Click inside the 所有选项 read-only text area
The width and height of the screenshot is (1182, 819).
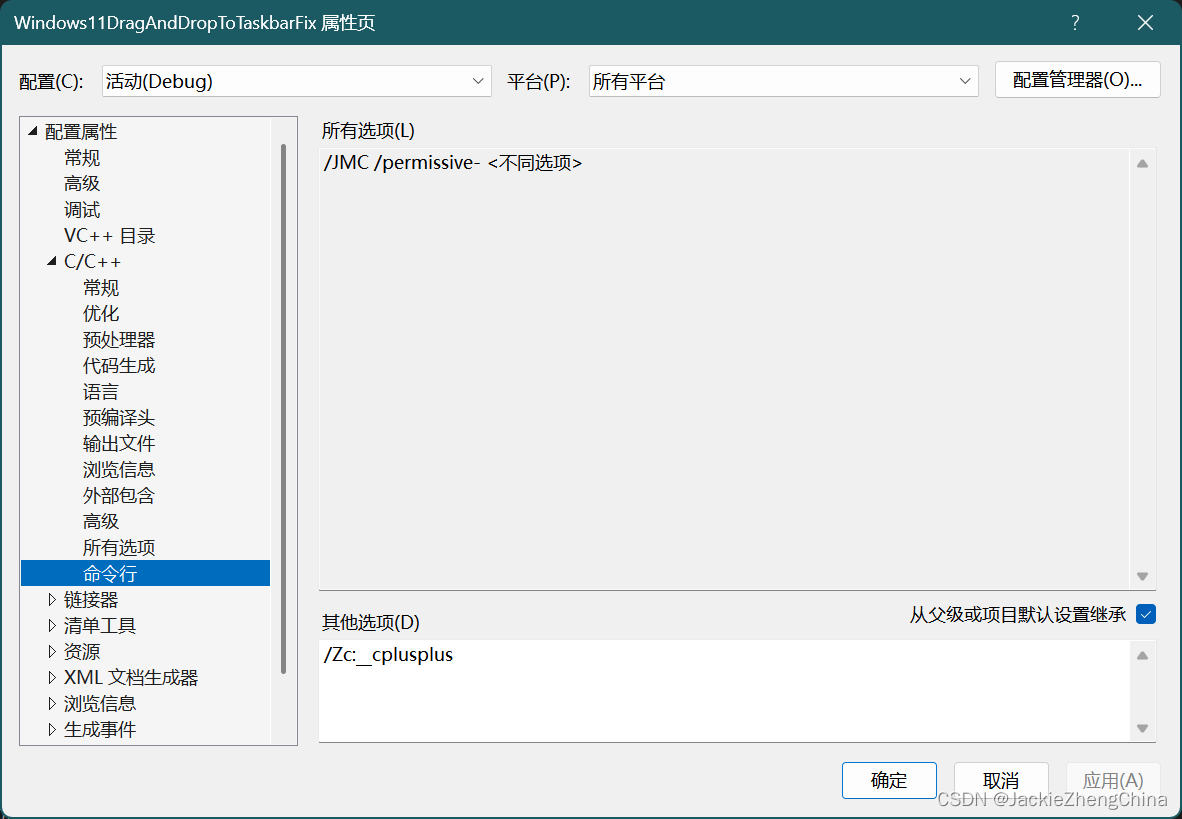tap(724, 369)
